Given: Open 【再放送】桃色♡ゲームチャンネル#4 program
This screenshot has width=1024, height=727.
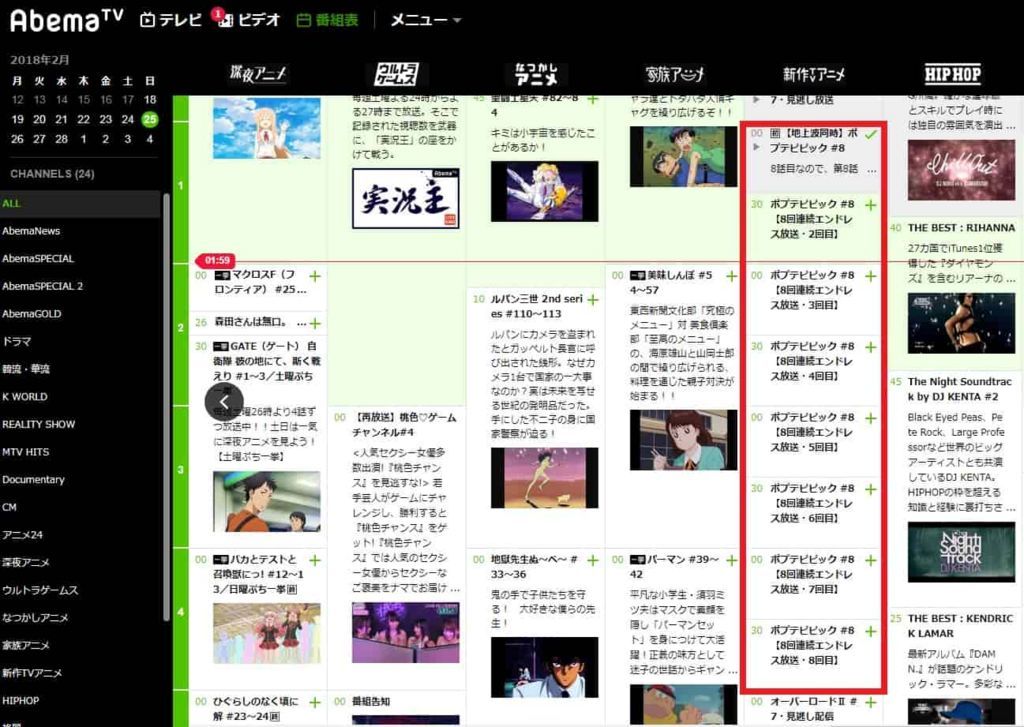Looking at the screenshot, I should pos(404,425).
